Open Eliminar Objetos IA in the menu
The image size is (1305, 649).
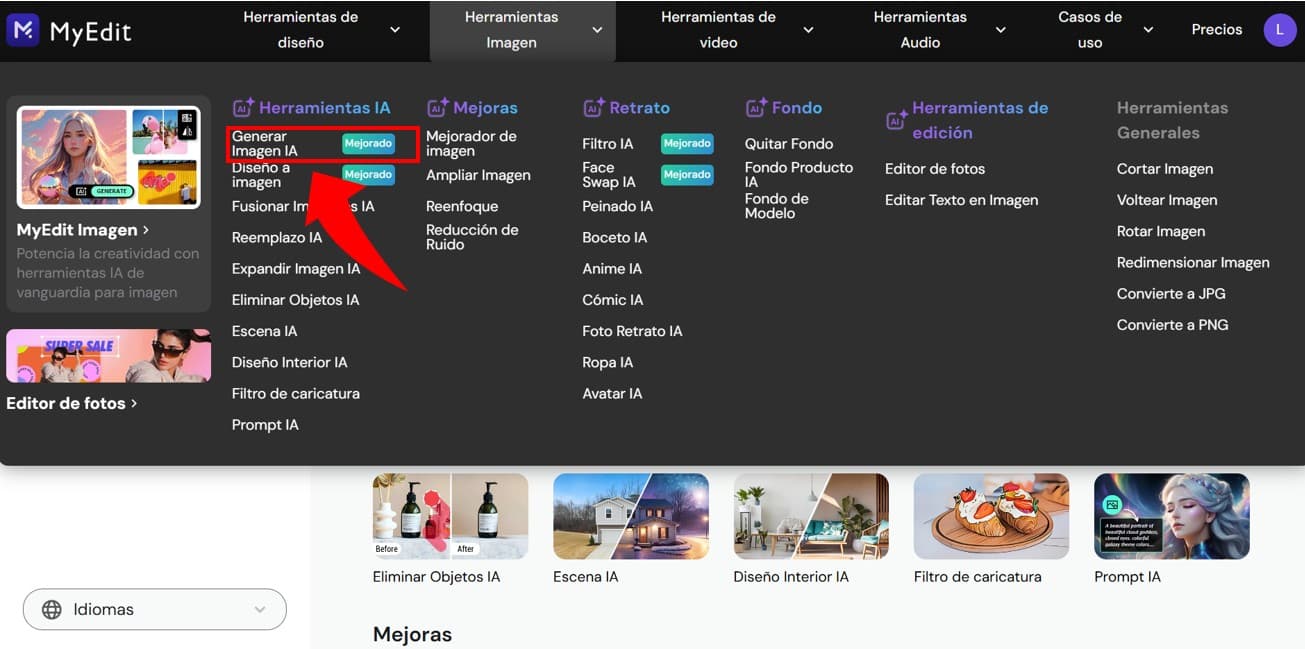295,300
